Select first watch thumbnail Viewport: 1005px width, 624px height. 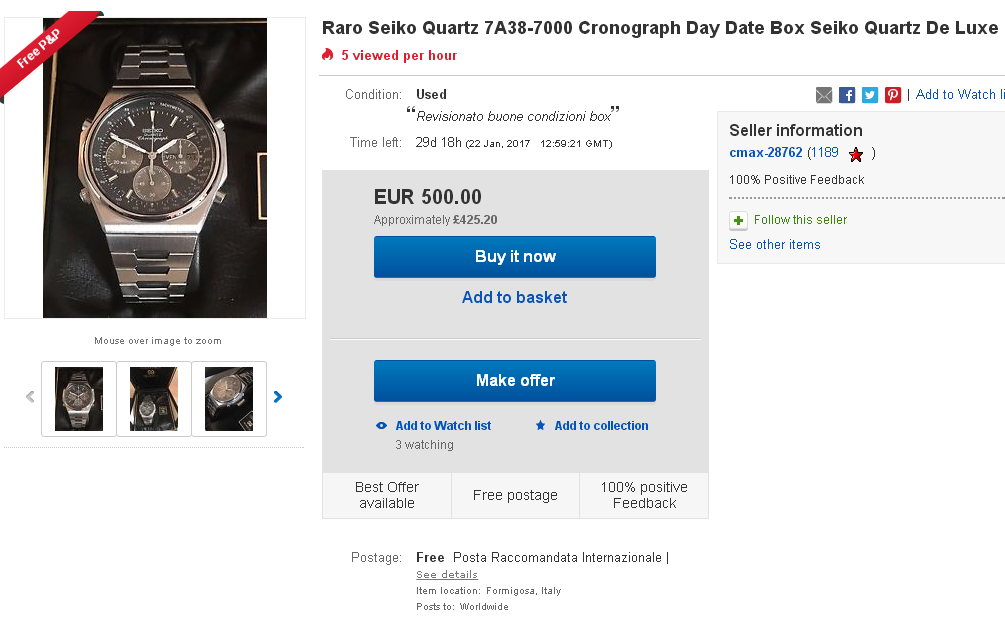(x=79, y=399)
